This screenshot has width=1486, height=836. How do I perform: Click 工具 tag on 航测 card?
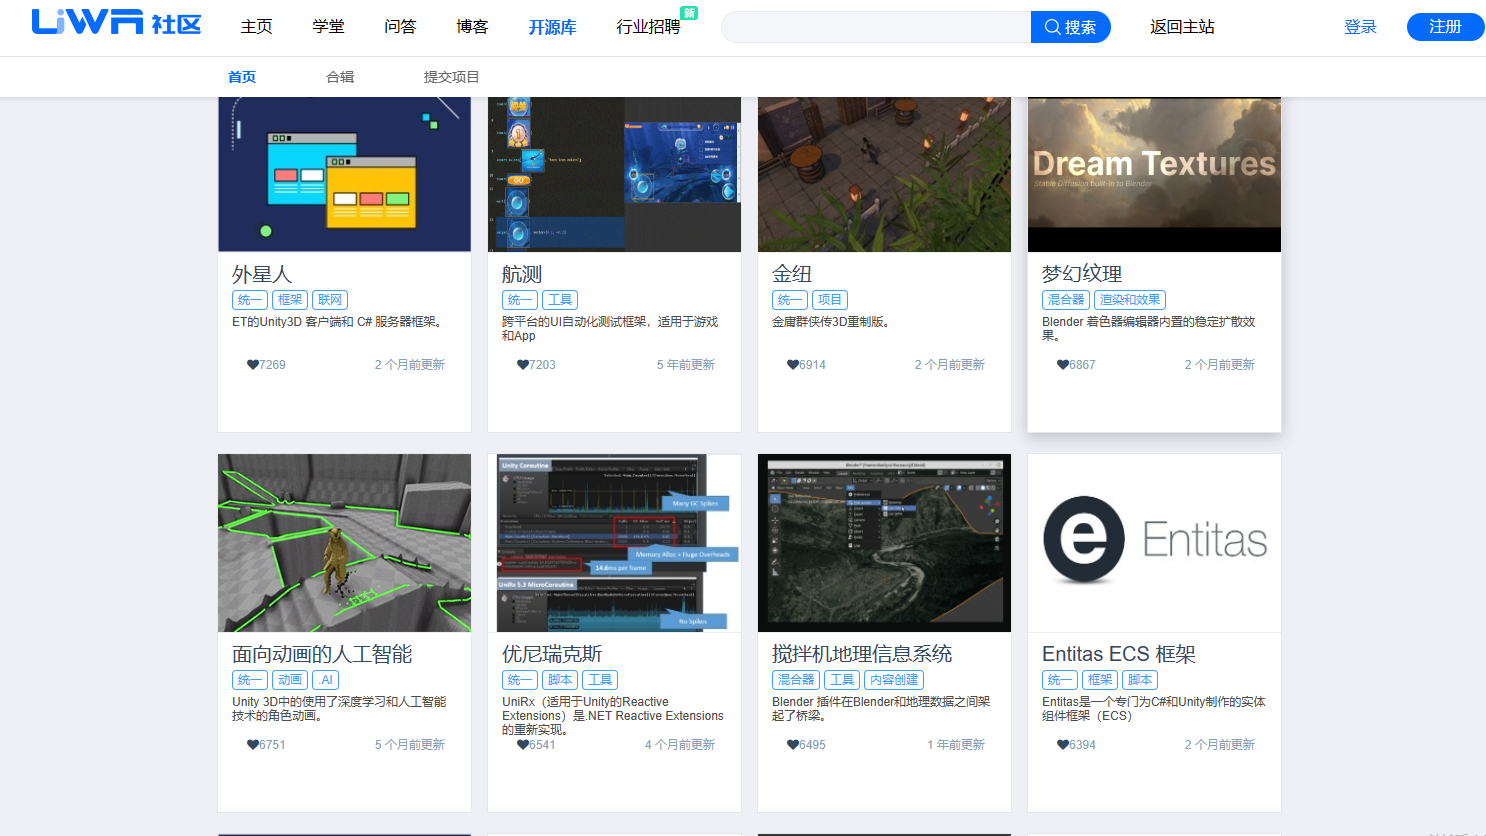pos(560,300)
